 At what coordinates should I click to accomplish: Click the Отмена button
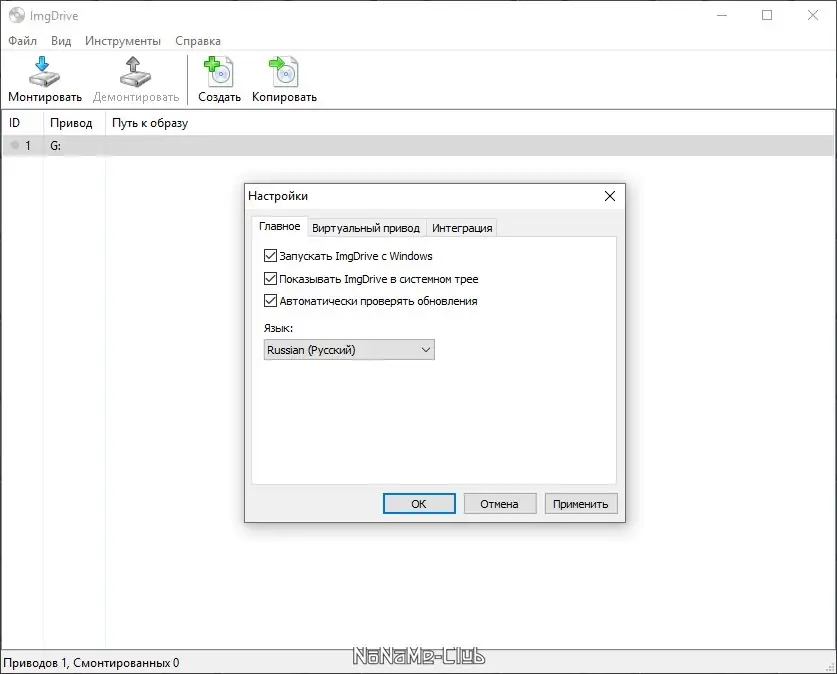tap(500, 504)
